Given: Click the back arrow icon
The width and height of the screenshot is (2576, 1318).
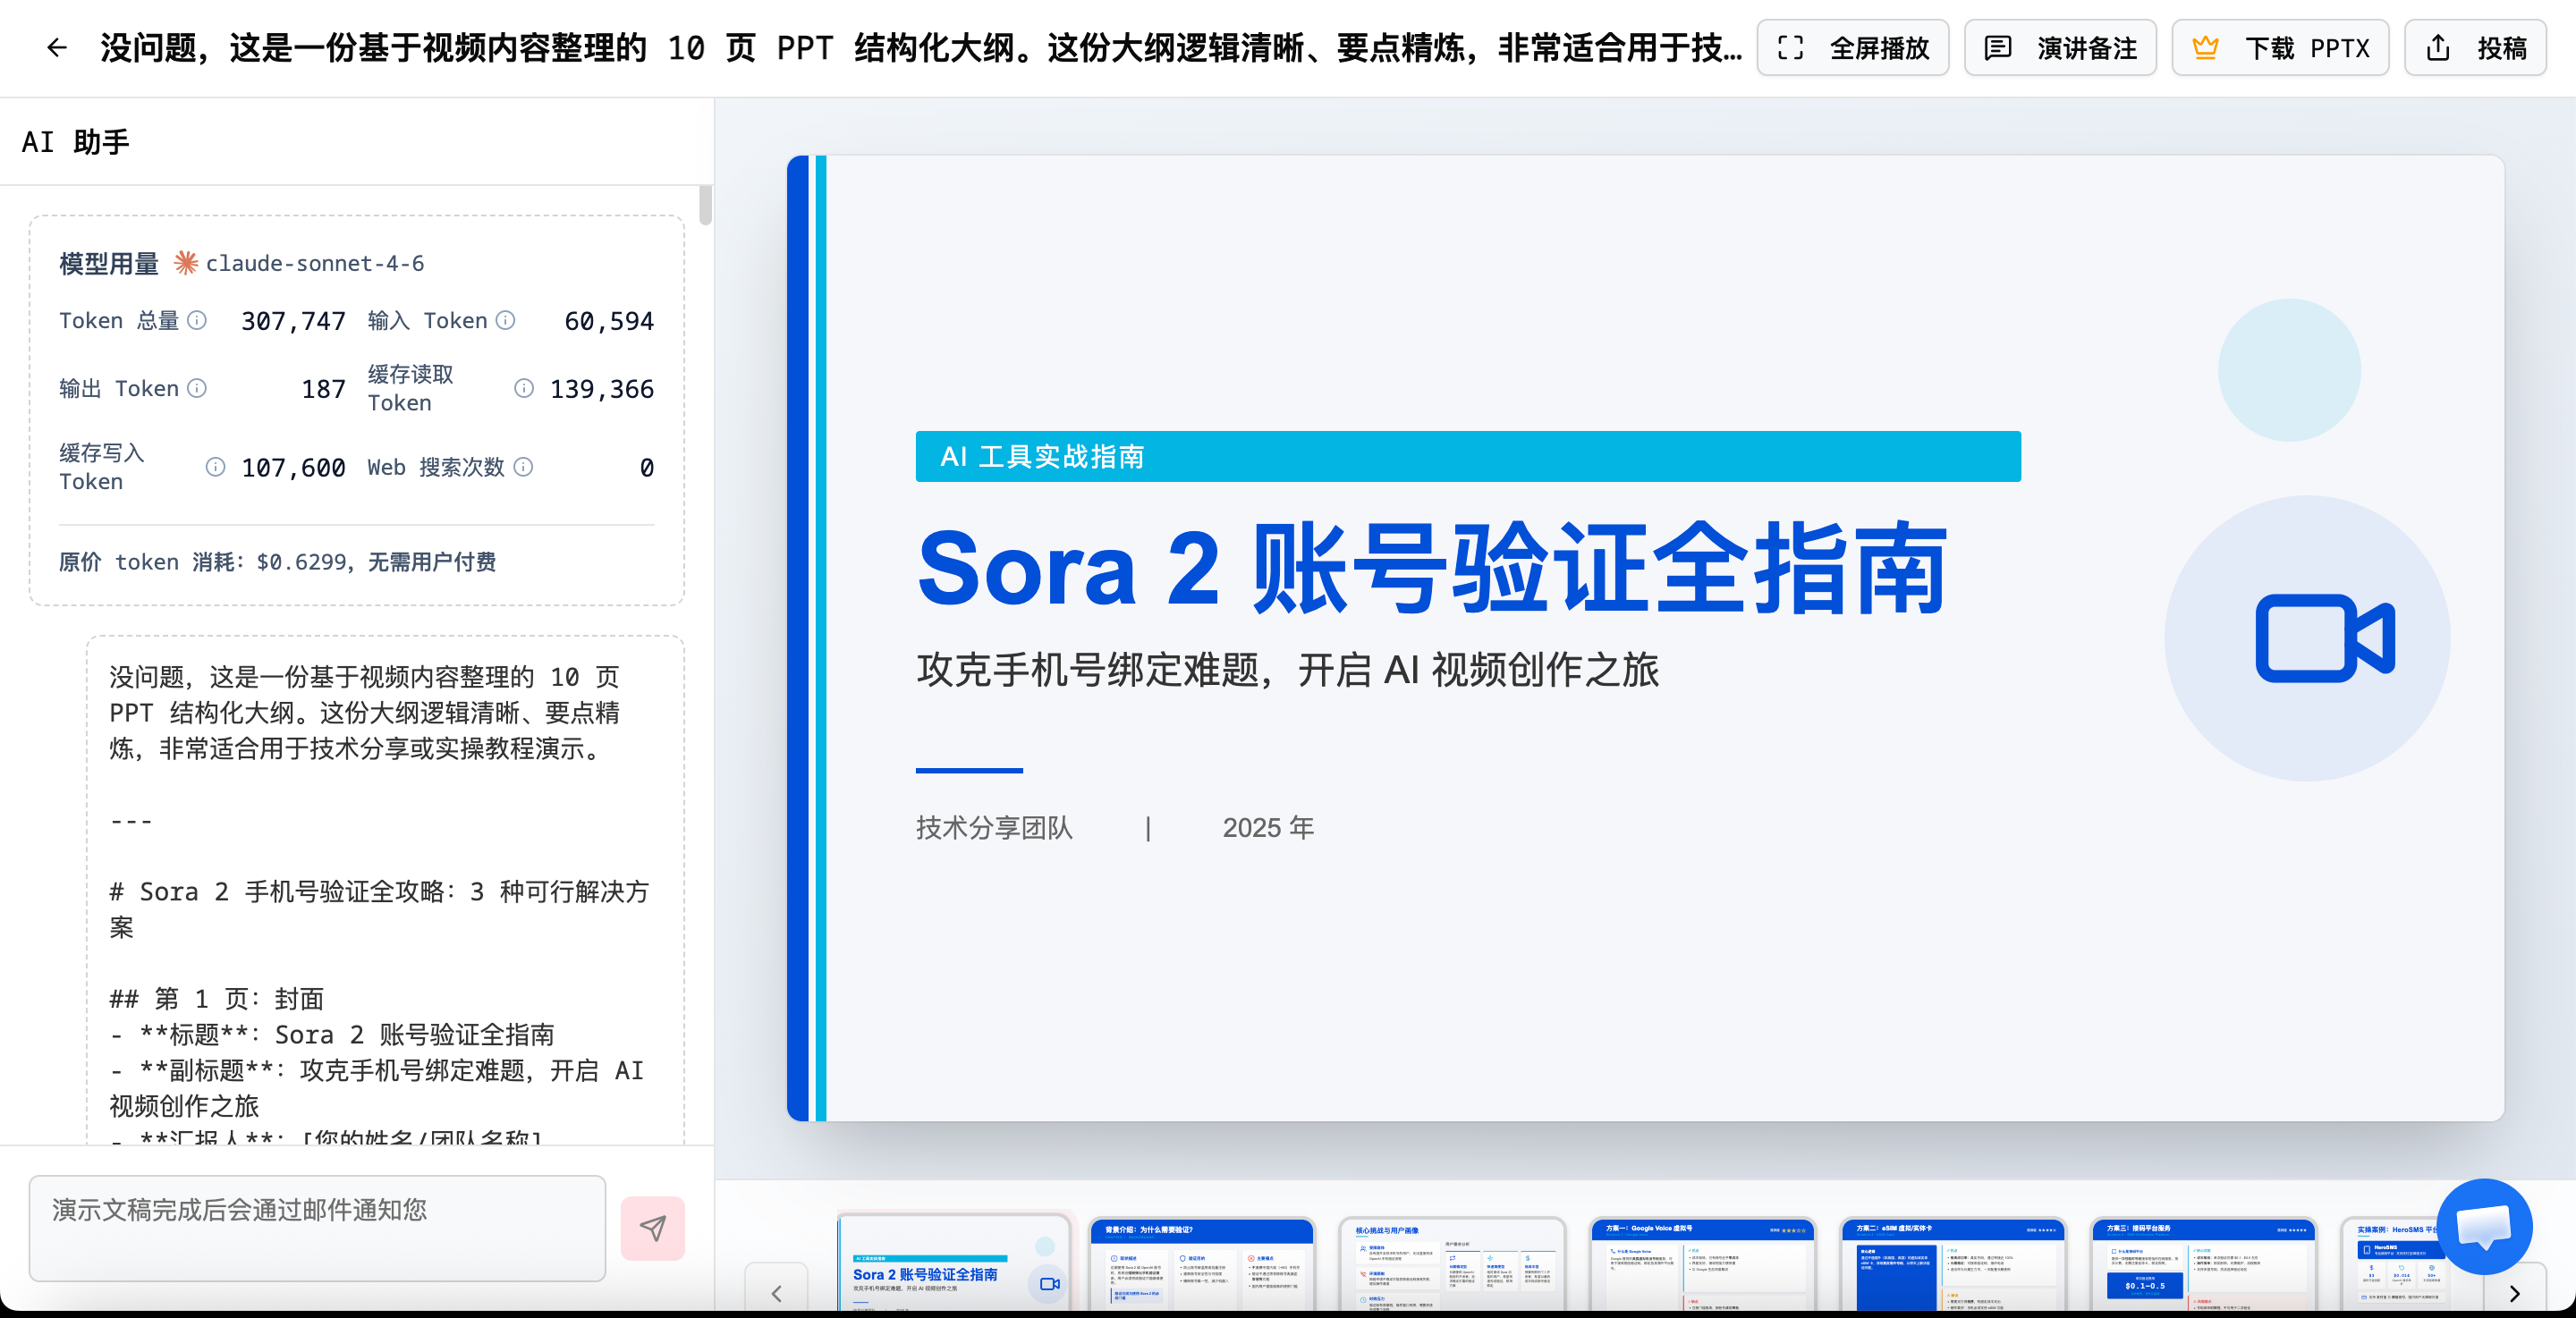Looking at the screenshot, I should [x=57, y=47].
